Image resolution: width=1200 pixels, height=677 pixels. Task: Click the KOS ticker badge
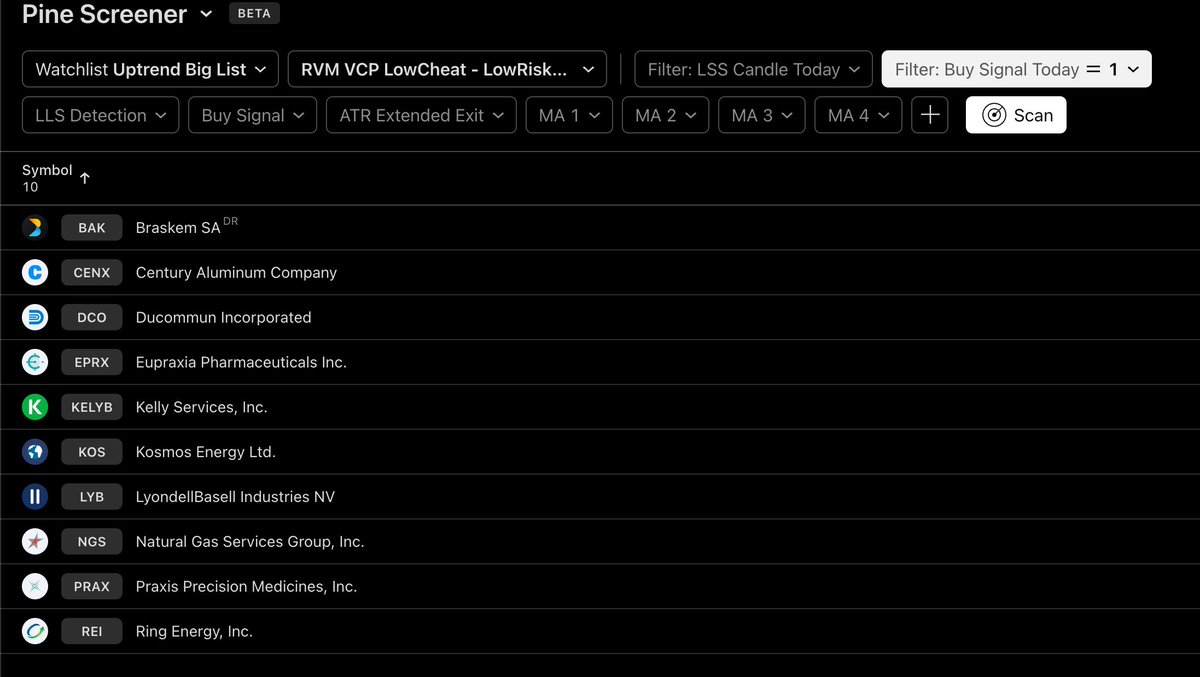pos(92,452)
